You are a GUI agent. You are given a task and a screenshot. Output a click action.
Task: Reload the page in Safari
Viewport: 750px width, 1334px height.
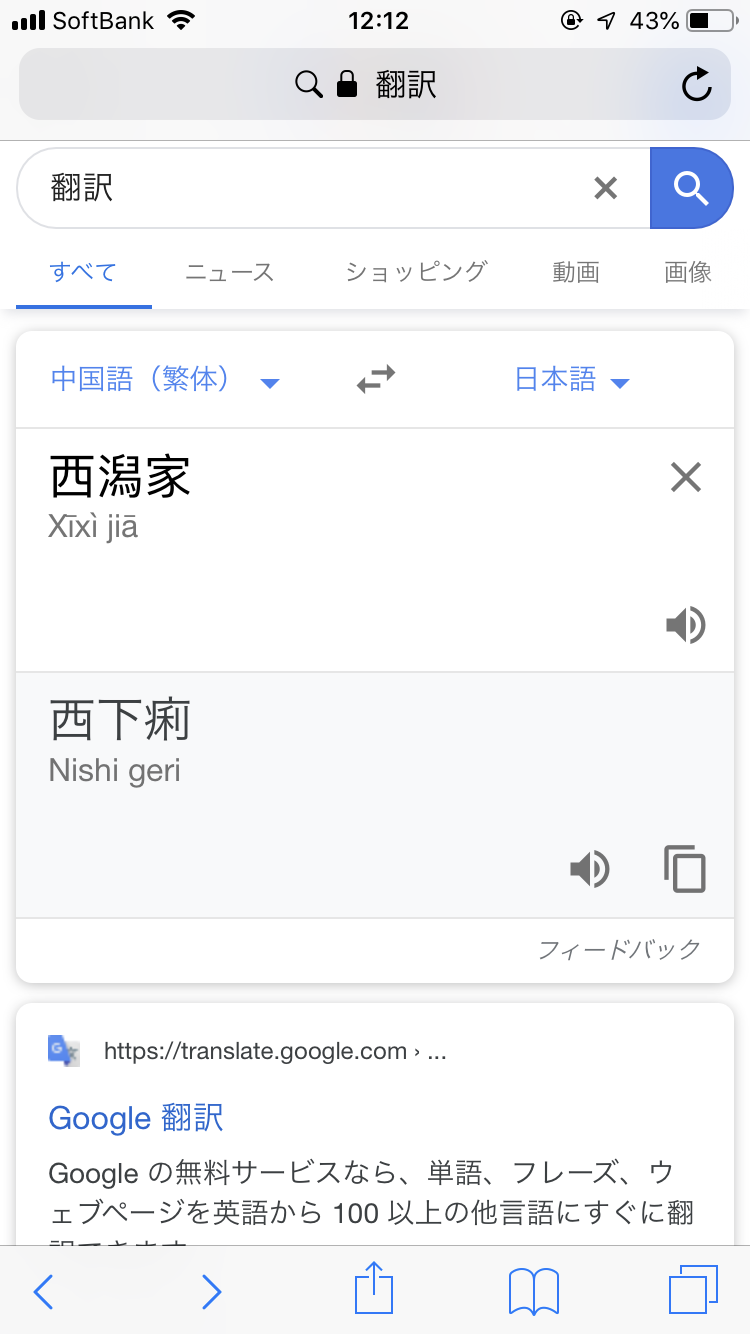coord(696,86)
